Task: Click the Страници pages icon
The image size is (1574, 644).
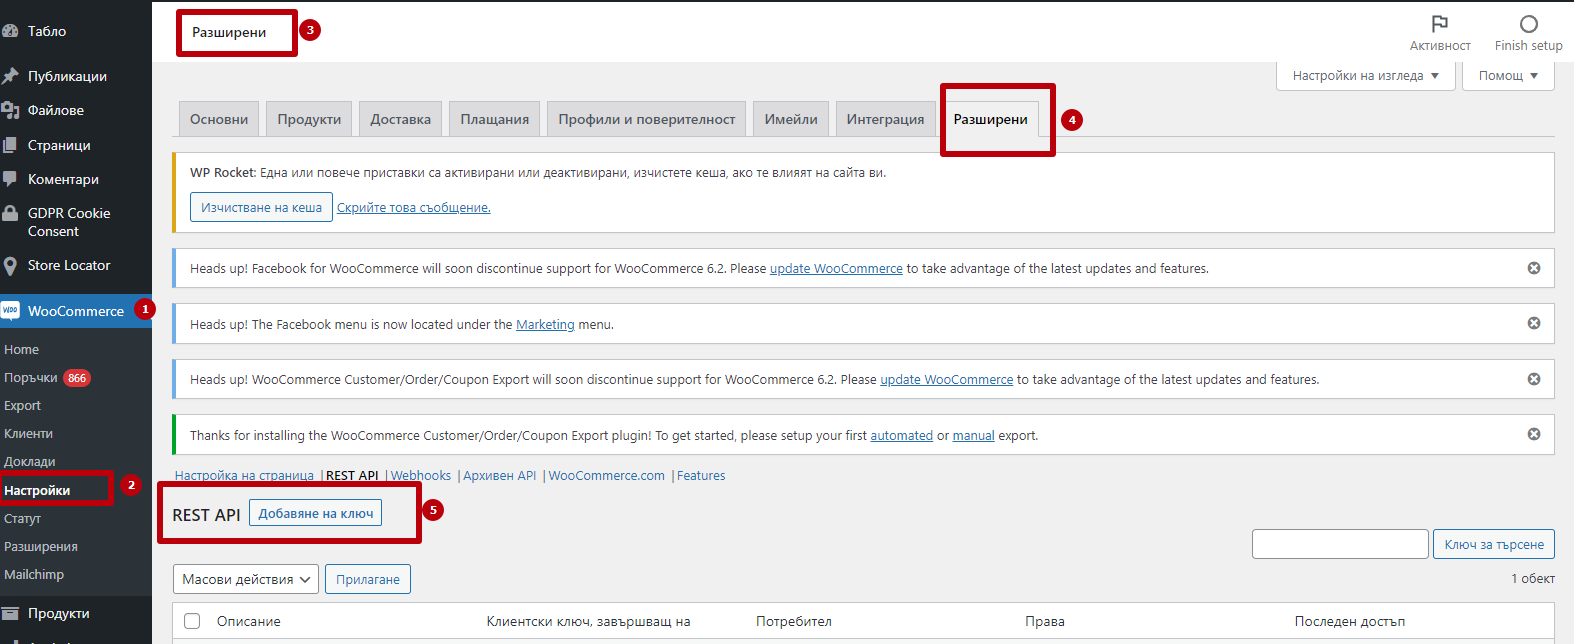Action: [x=10, y=145]
